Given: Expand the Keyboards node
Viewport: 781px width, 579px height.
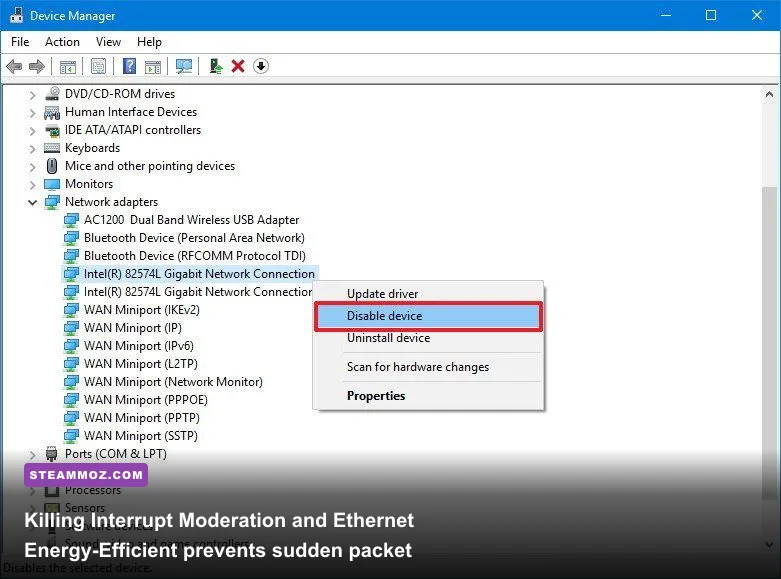Looking at the screenshot, I should click(32, 149).
